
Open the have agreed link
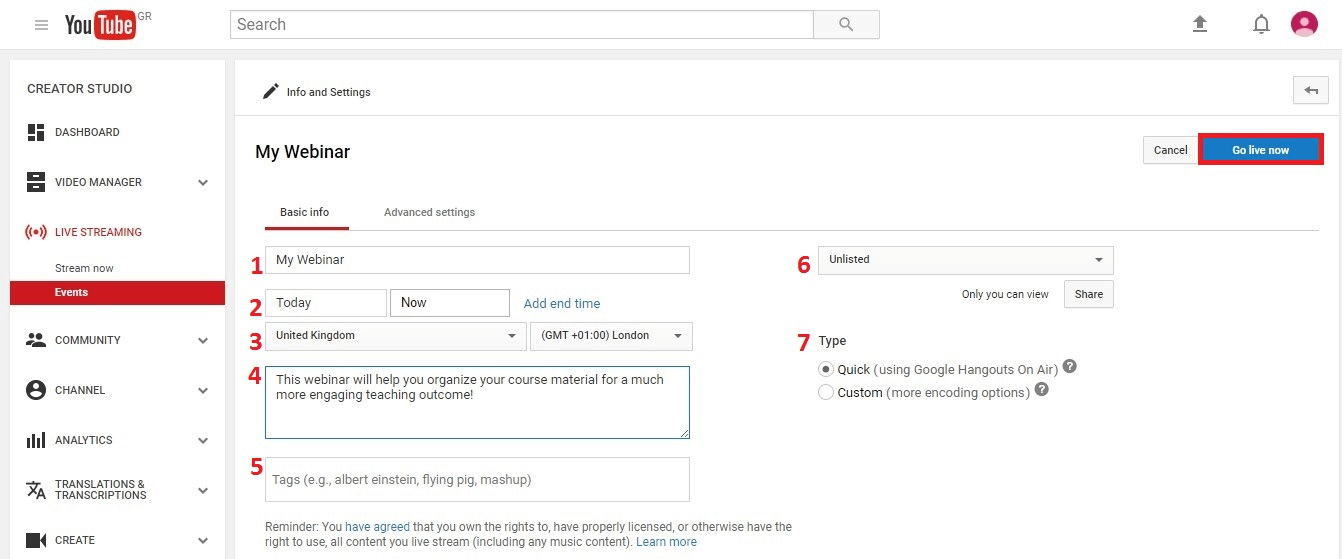pyautogui.click(x=377, y=526)
